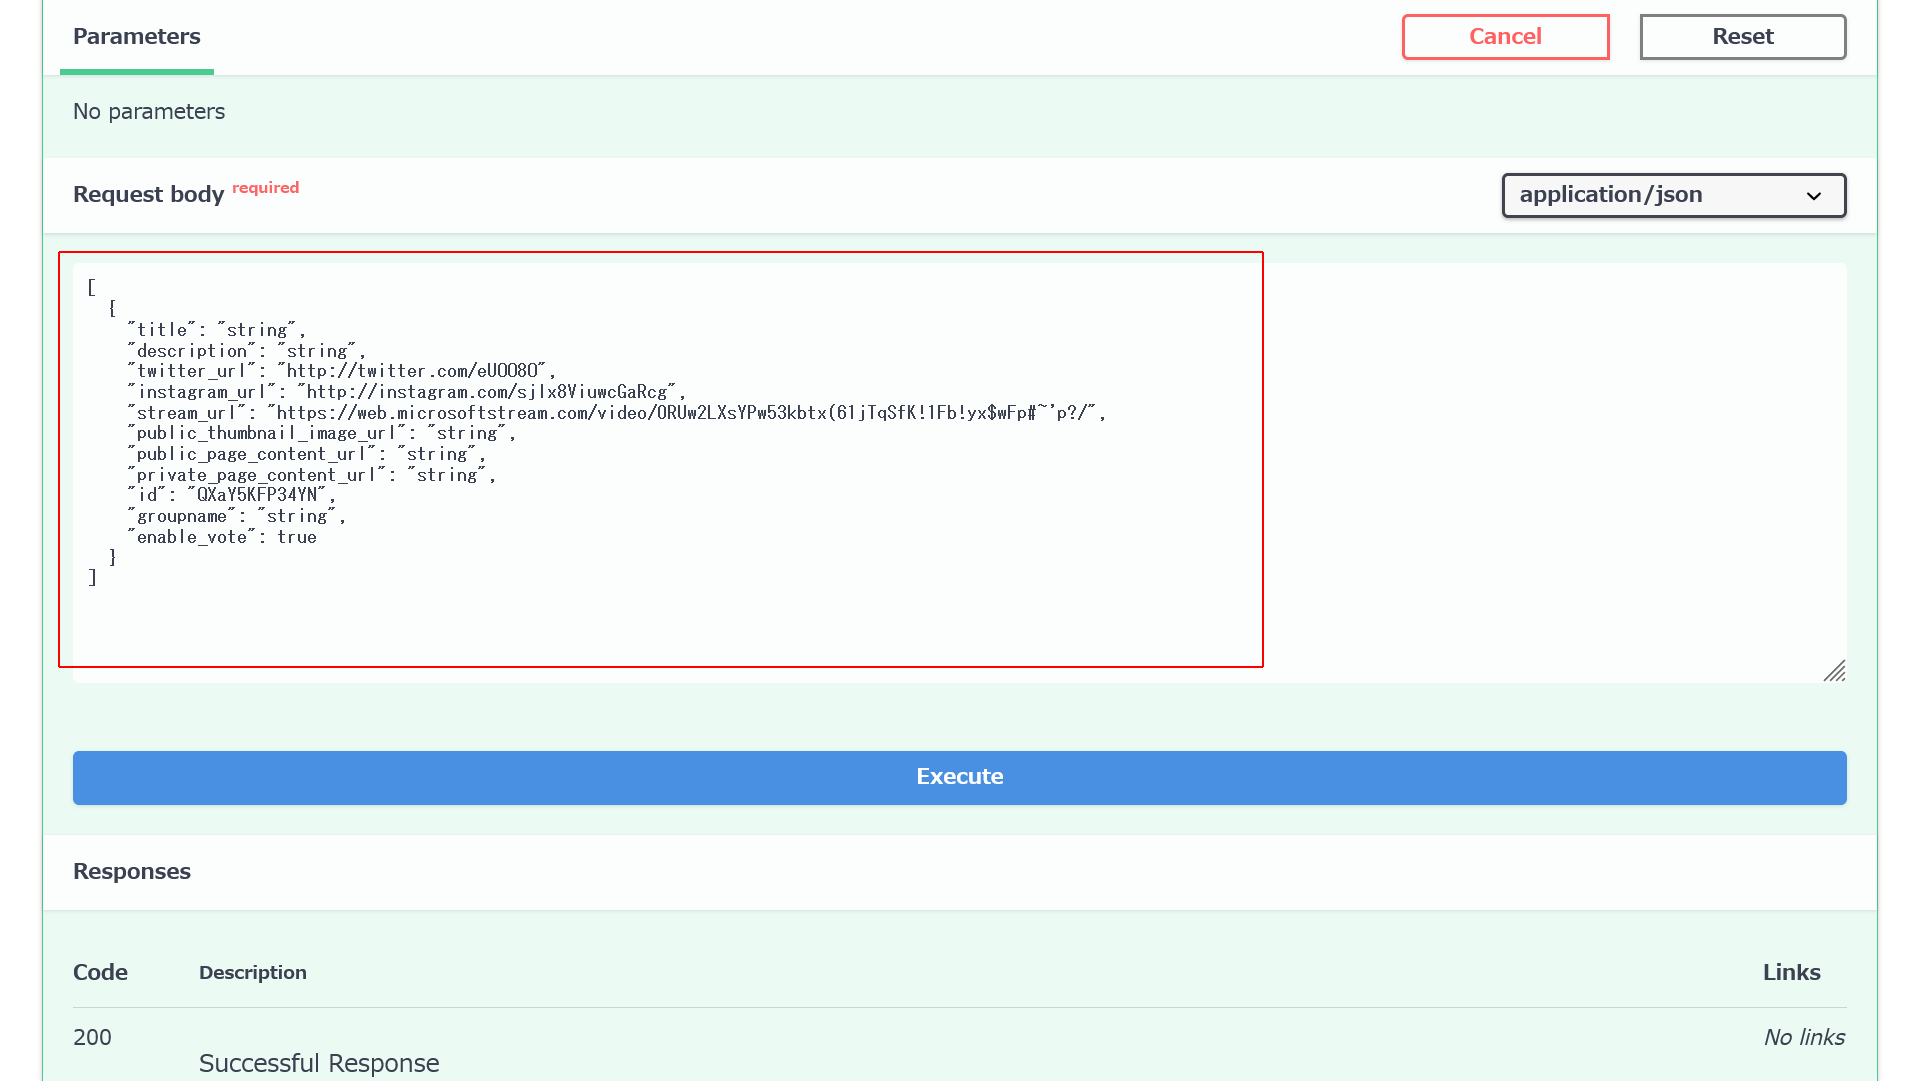Image resolution: width=1920 pixels, height=1081 pixels.
Task: Place the cursor on the stream_url line
Action: point(617,413)
